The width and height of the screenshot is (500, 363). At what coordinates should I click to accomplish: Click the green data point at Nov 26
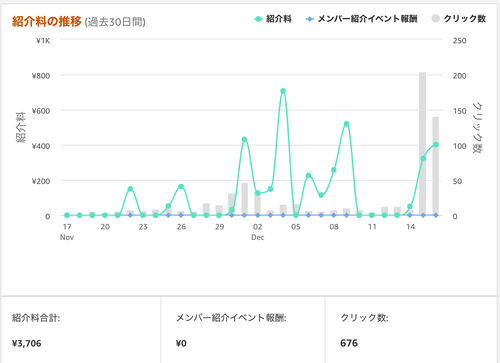click(x=181, y=187)
